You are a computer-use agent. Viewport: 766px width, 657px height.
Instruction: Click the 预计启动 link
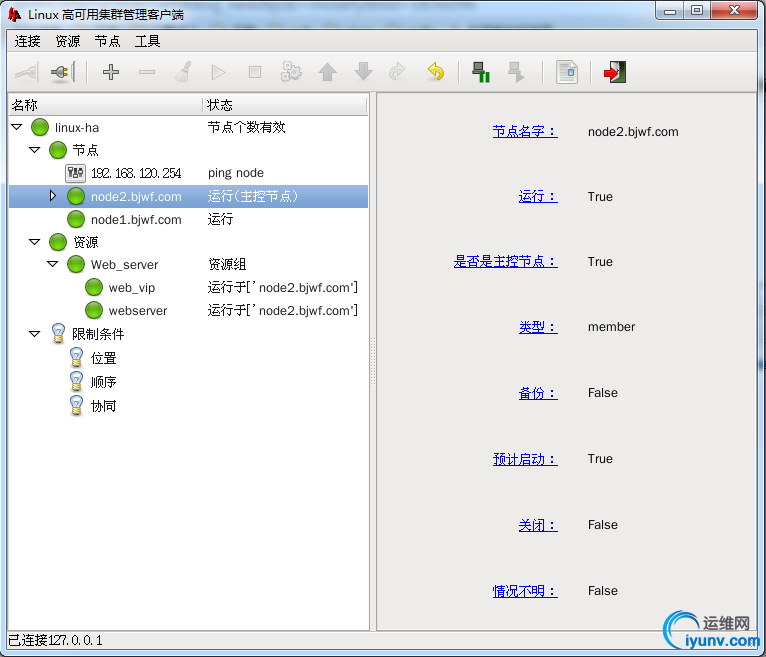pyautogui.click(x=525, y=459)
